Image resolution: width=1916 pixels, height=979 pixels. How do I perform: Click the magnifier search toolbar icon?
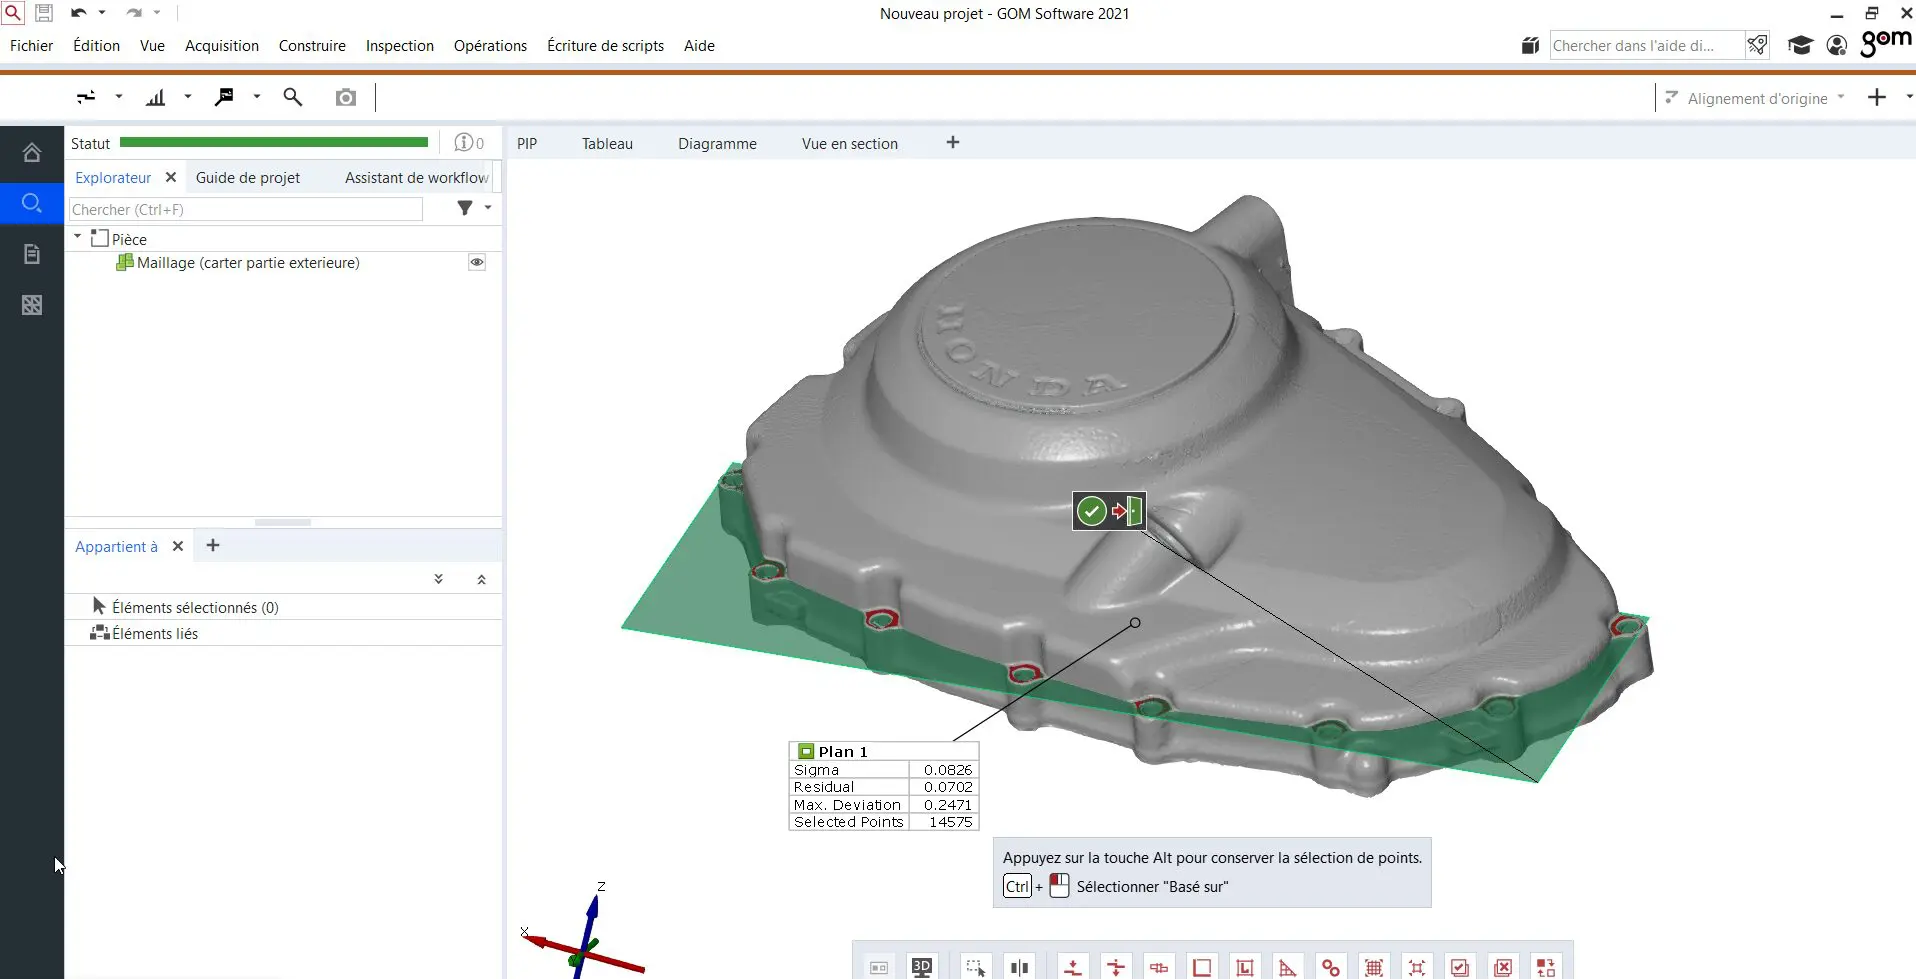point(293,97)
